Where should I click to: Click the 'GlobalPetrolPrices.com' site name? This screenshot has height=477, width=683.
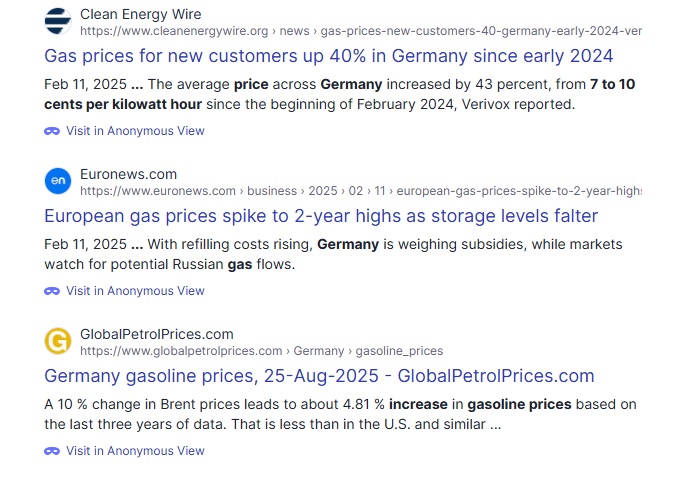156,335
